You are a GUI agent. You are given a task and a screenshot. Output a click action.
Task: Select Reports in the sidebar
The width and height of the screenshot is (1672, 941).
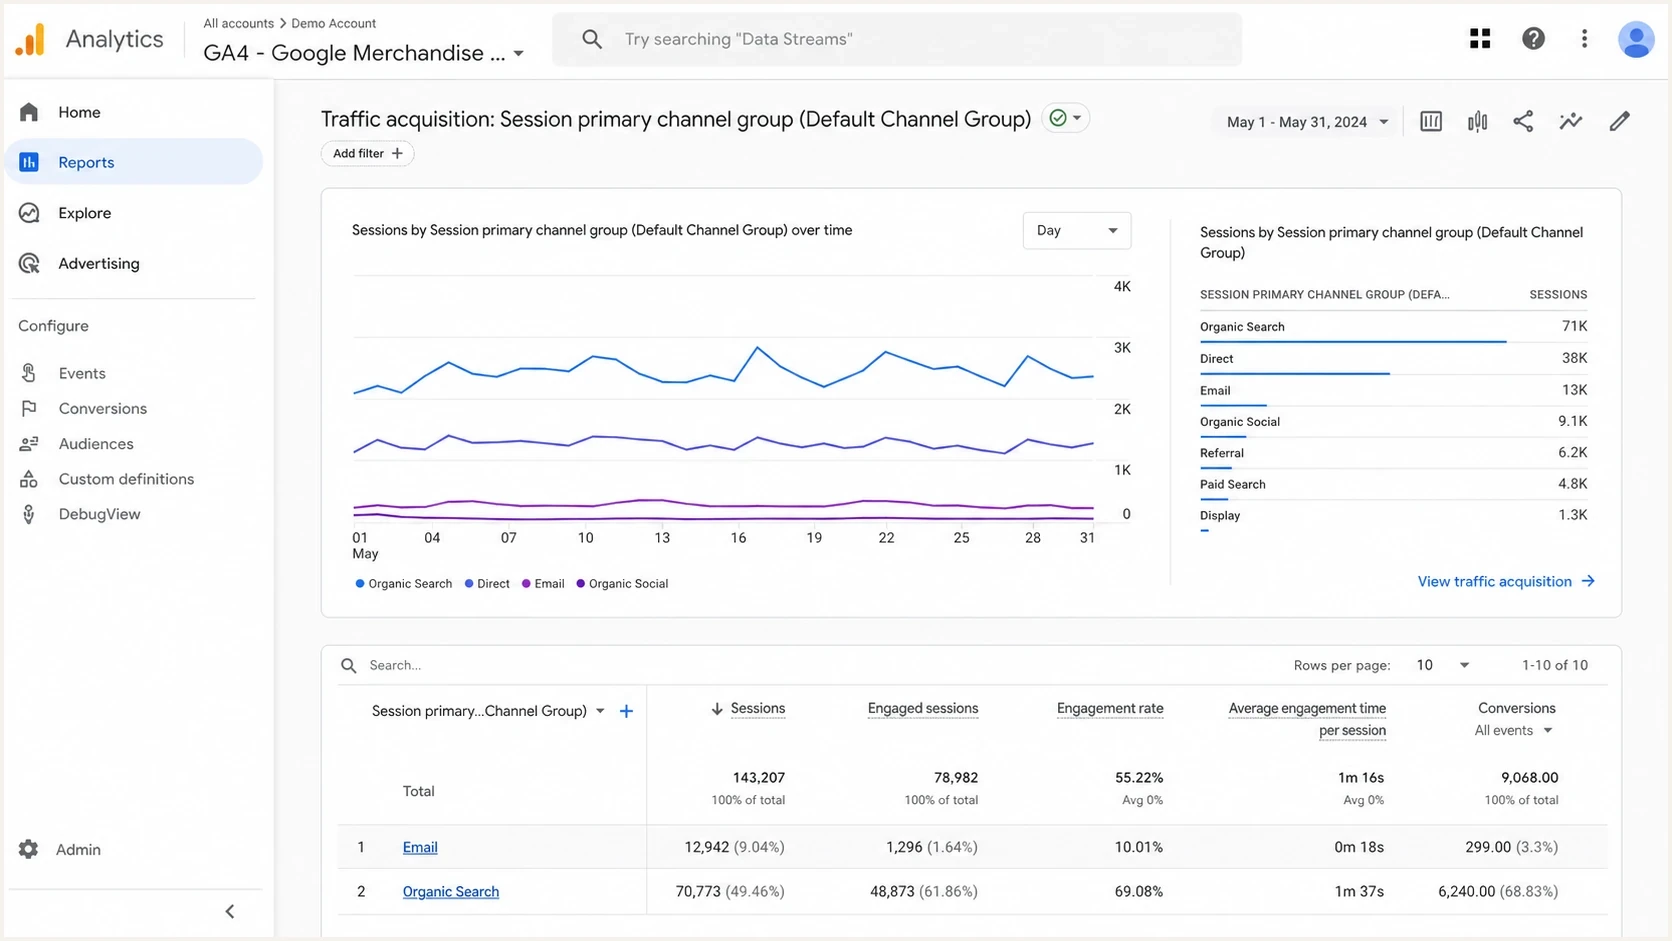tap(134, 162)
